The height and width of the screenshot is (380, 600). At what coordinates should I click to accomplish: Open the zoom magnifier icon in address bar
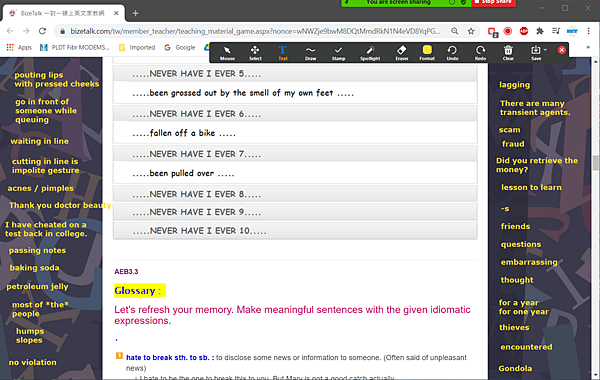(x=455, y=31)
